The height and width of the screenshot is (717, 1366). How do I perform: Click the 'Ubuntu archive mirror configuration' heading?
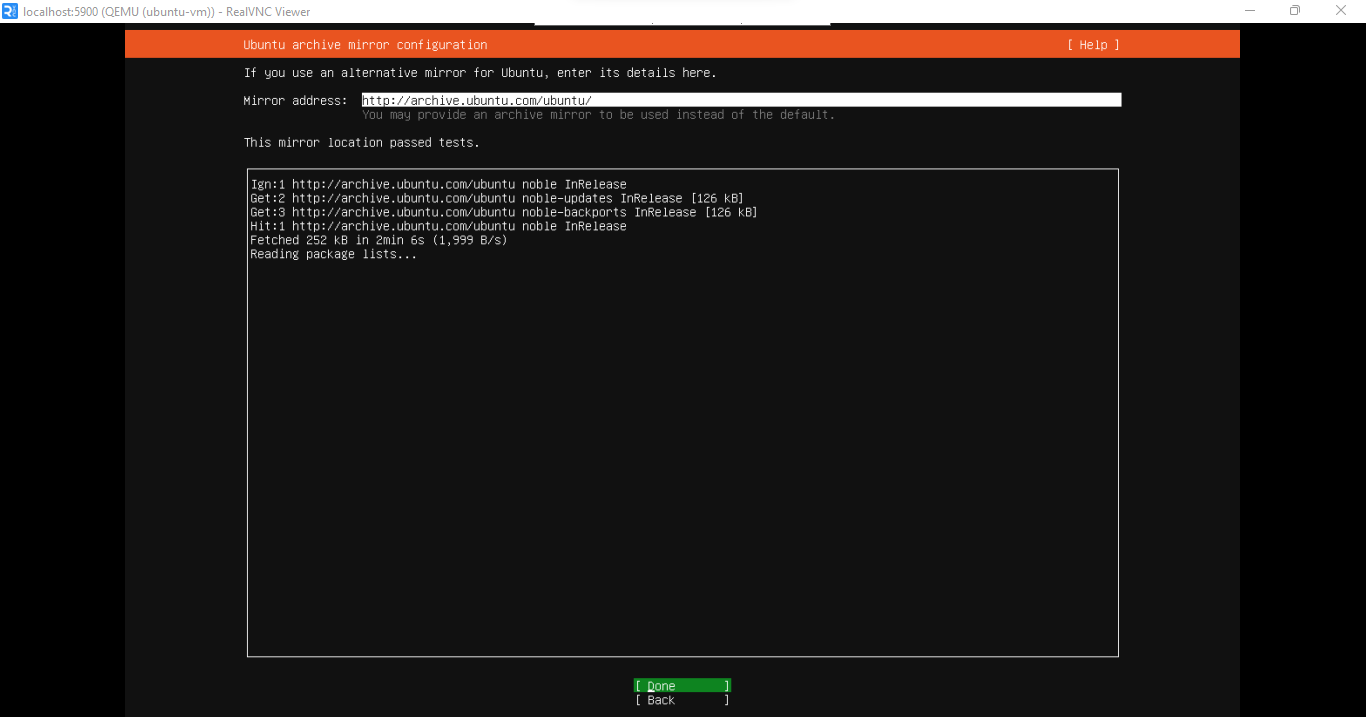pyautogui.click(x=365, y=45)
